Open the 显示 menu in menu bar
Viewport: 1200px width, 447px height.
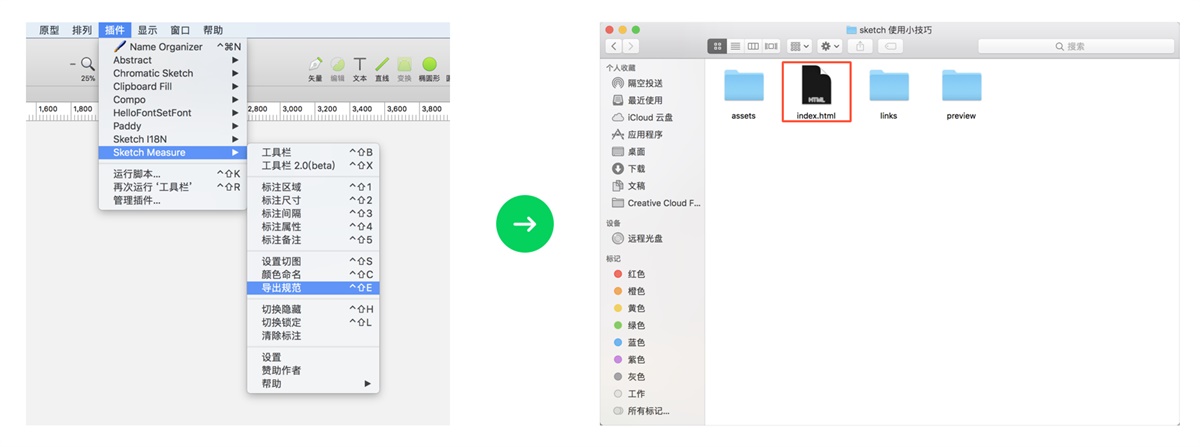pyautogui.click(x=147, y=30)
